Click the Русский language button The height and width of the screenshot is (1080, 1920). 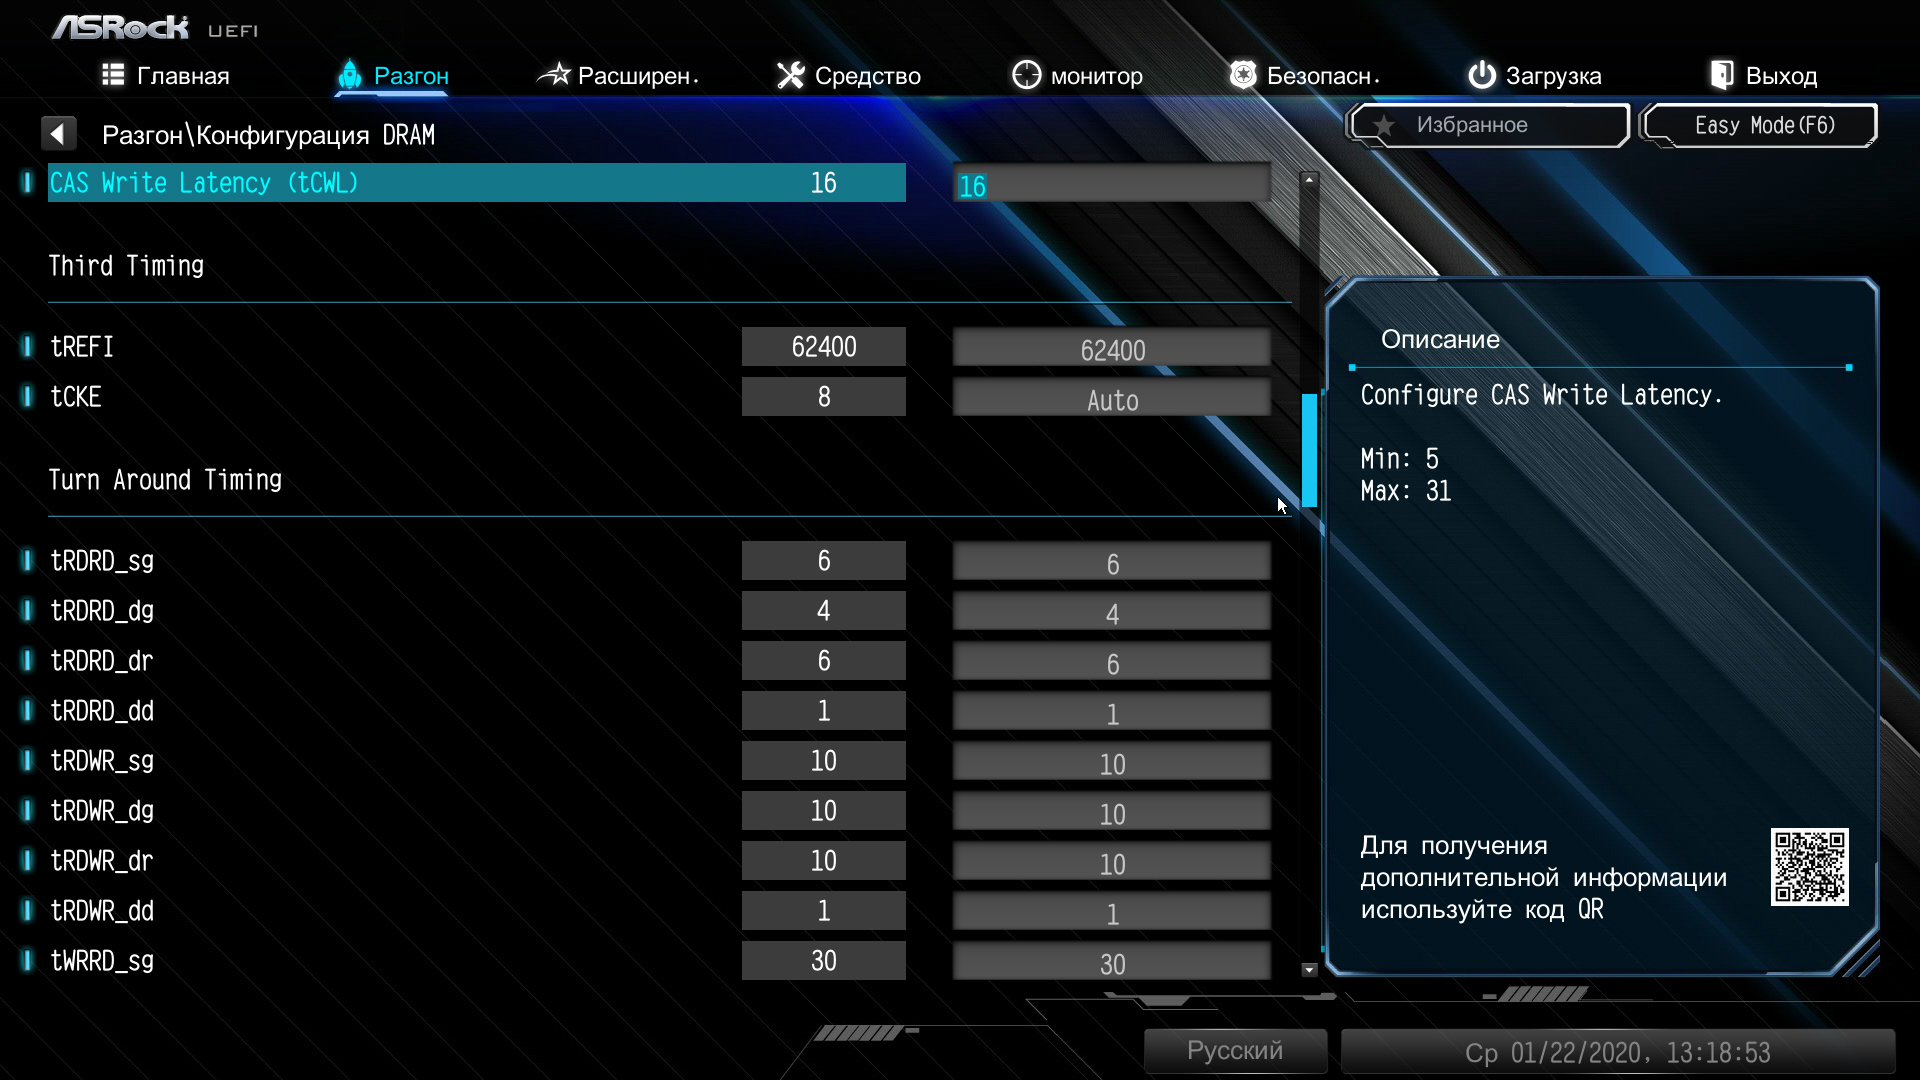pos(1234,1051)
